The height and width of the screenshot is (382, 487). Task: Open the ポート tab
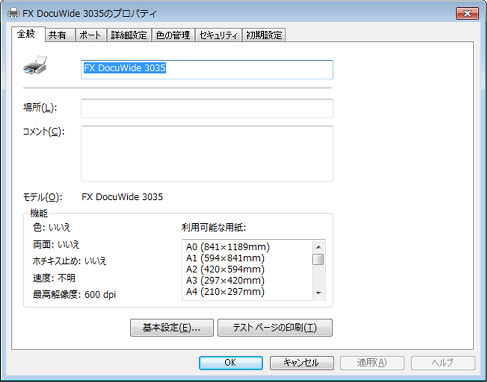click(x=90, y=35)
